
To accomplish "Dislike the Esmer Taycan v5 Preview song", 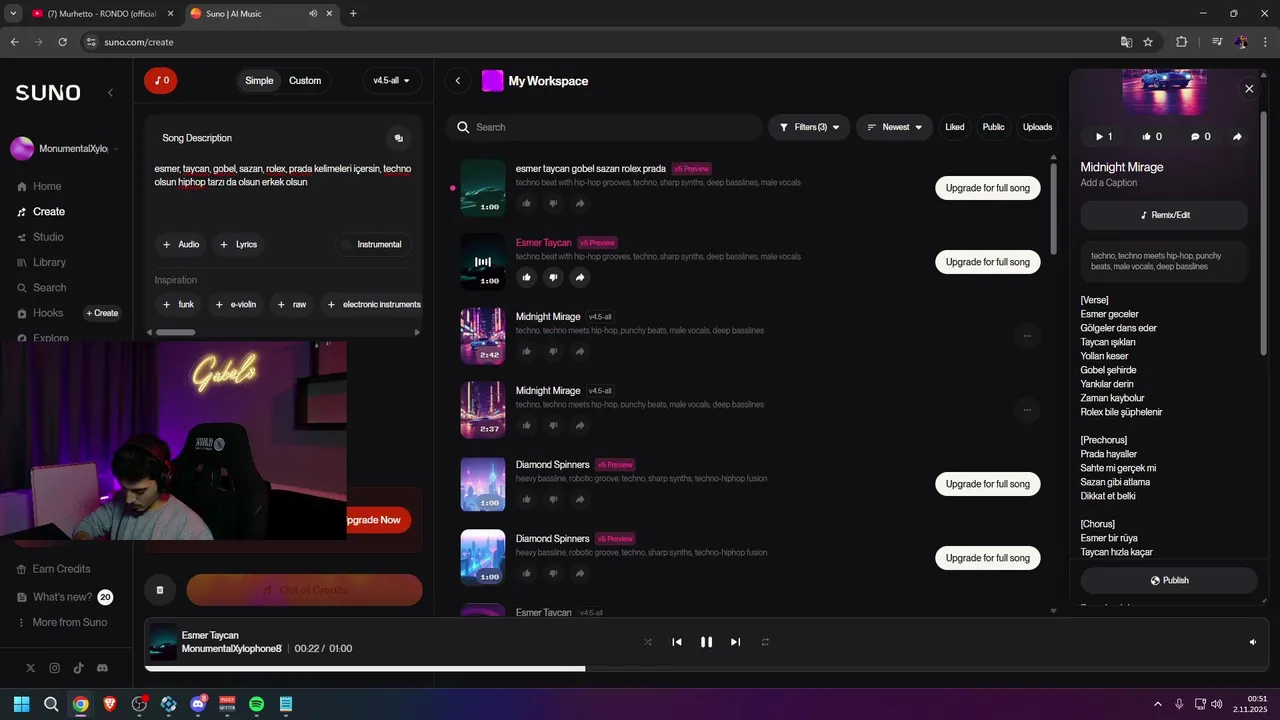I will click(x=553, y=277).
